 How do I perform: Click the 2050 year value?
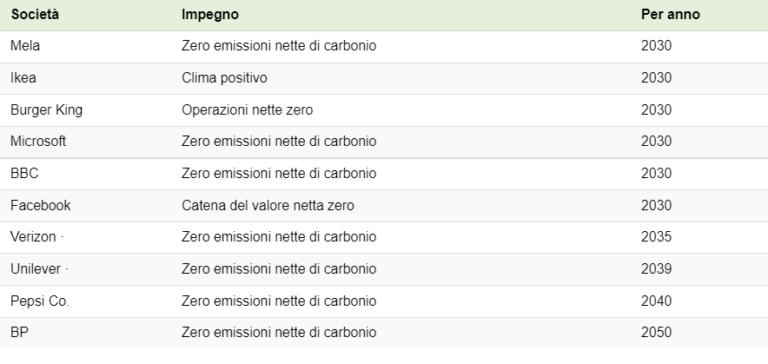tap(656, 333)
